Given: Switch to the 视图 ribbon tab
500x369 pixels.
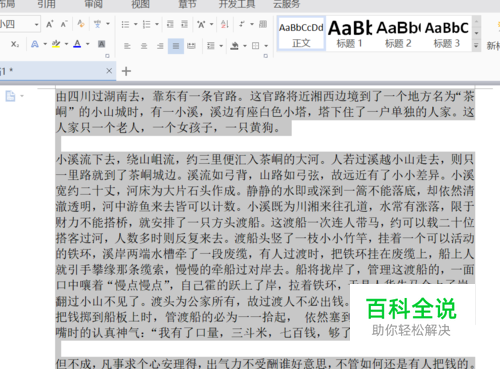Looking at the screenshot, I should point(140,4).
